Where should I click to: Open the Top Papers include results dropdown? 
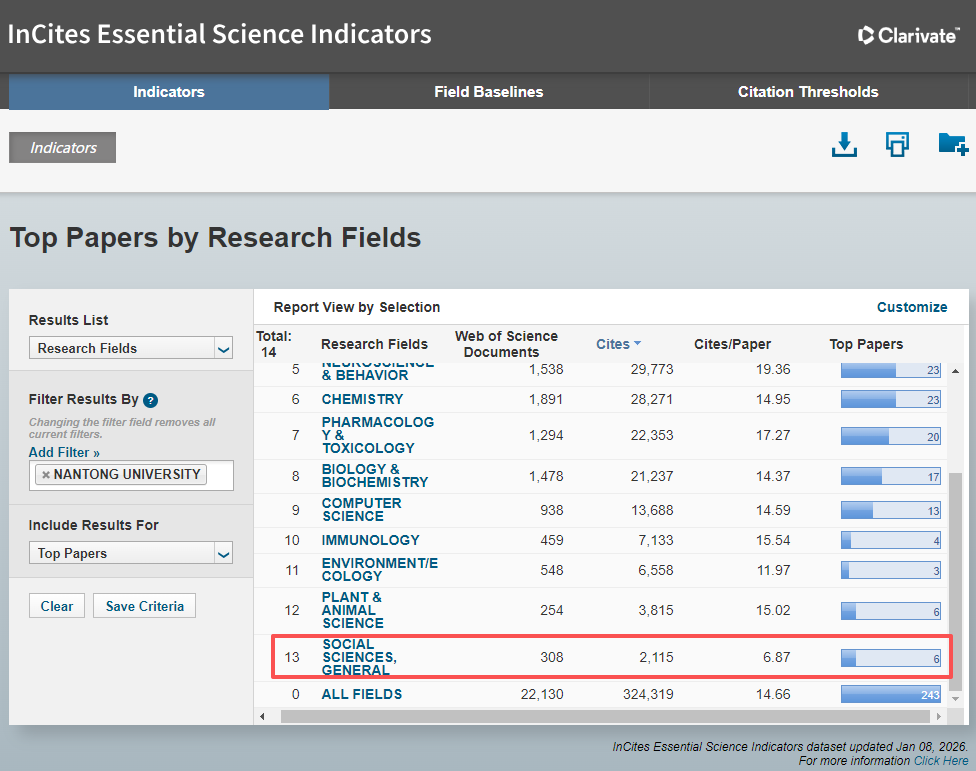tap(131, 553)
